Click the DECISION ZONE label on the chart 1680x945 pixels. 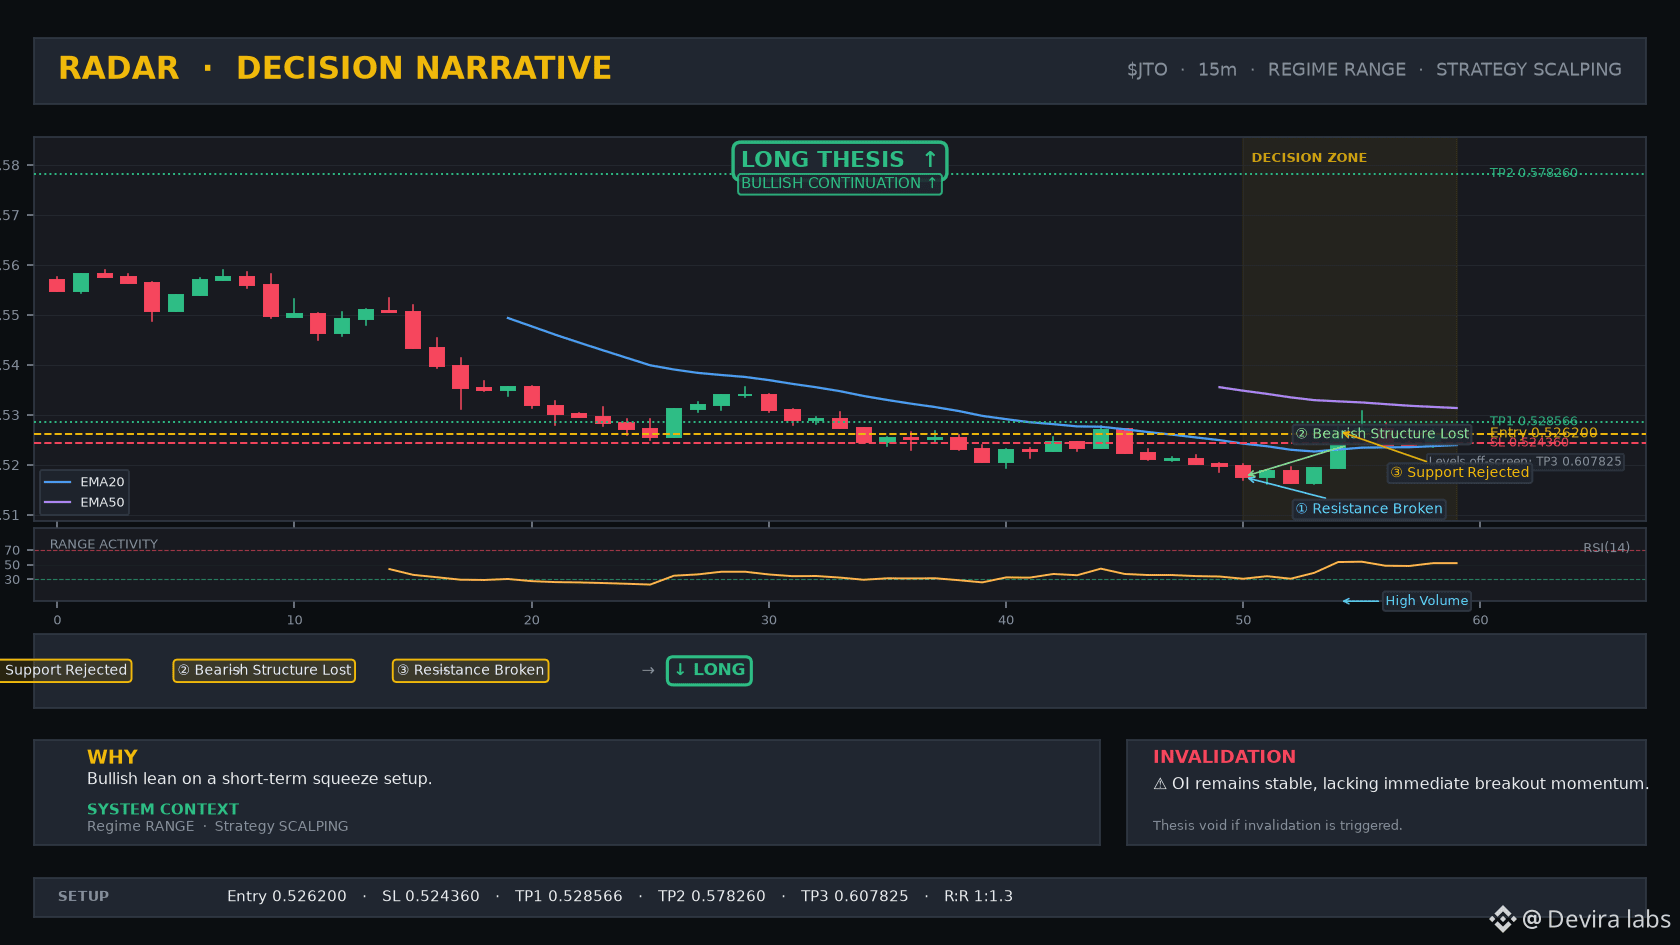click(1309, 158)
